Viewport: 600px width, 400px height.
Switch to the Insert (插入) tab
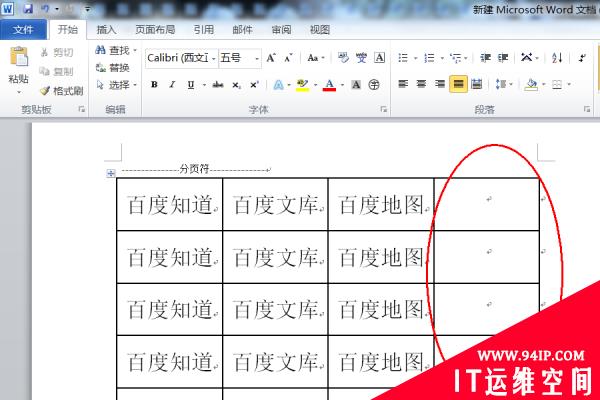[106, 29]
